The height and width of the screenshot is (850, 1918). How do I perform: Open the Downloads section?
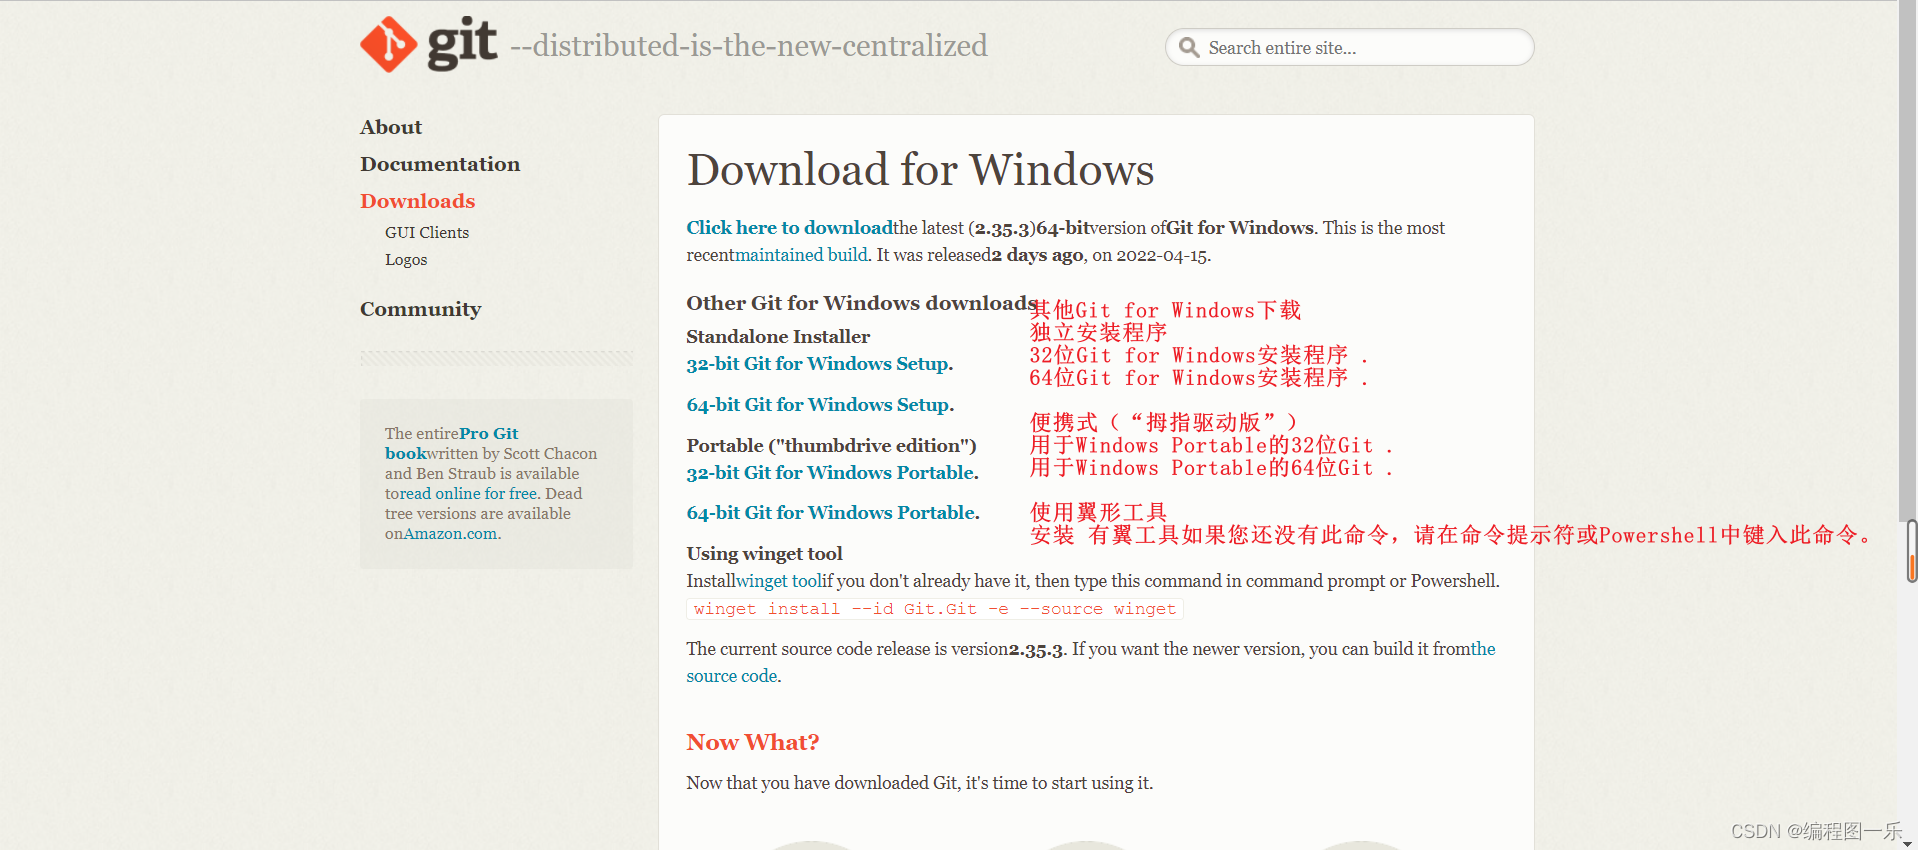[417, 201]
